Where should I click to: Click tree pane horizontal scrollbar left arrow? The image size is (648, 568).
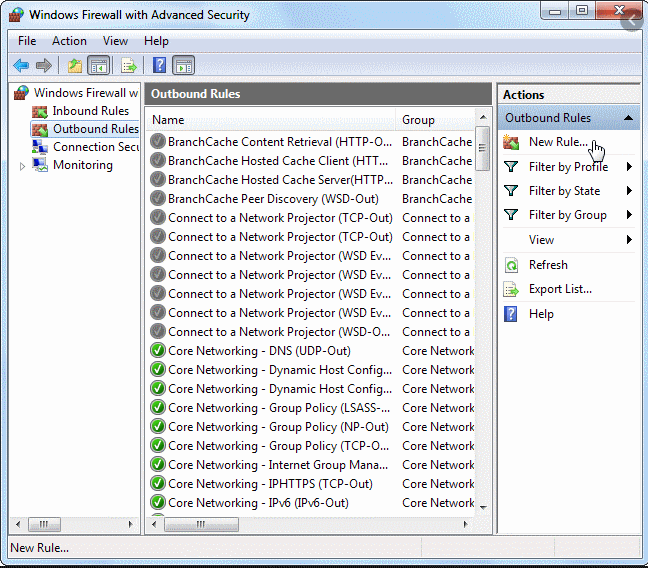click(18, 525)
